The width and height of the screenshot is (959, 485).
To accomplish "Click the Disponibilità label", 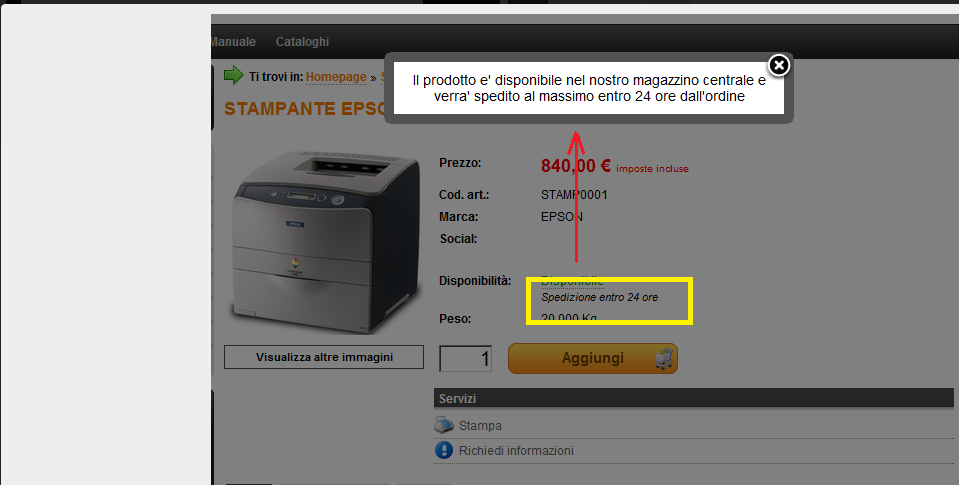I will coord(475,281).
